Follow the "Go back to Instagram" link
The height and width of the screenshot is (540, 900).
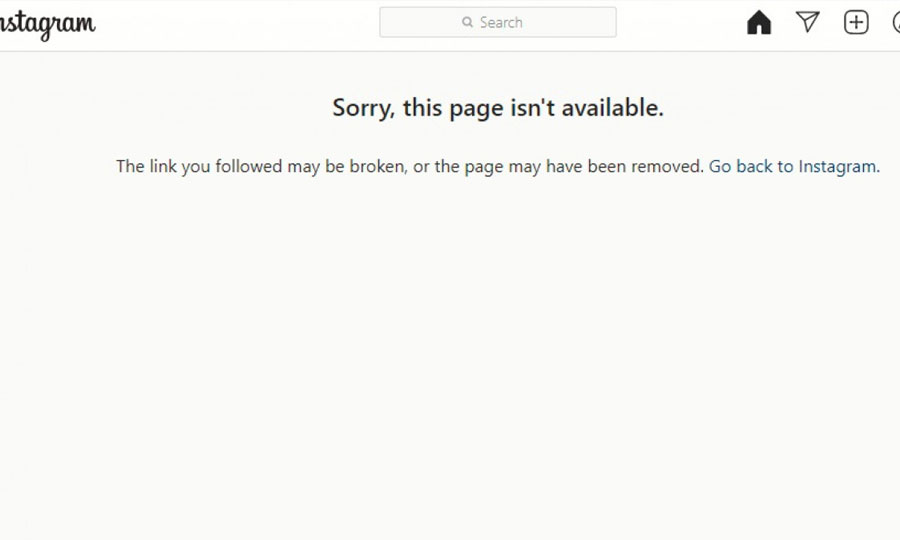coord(794,166)
